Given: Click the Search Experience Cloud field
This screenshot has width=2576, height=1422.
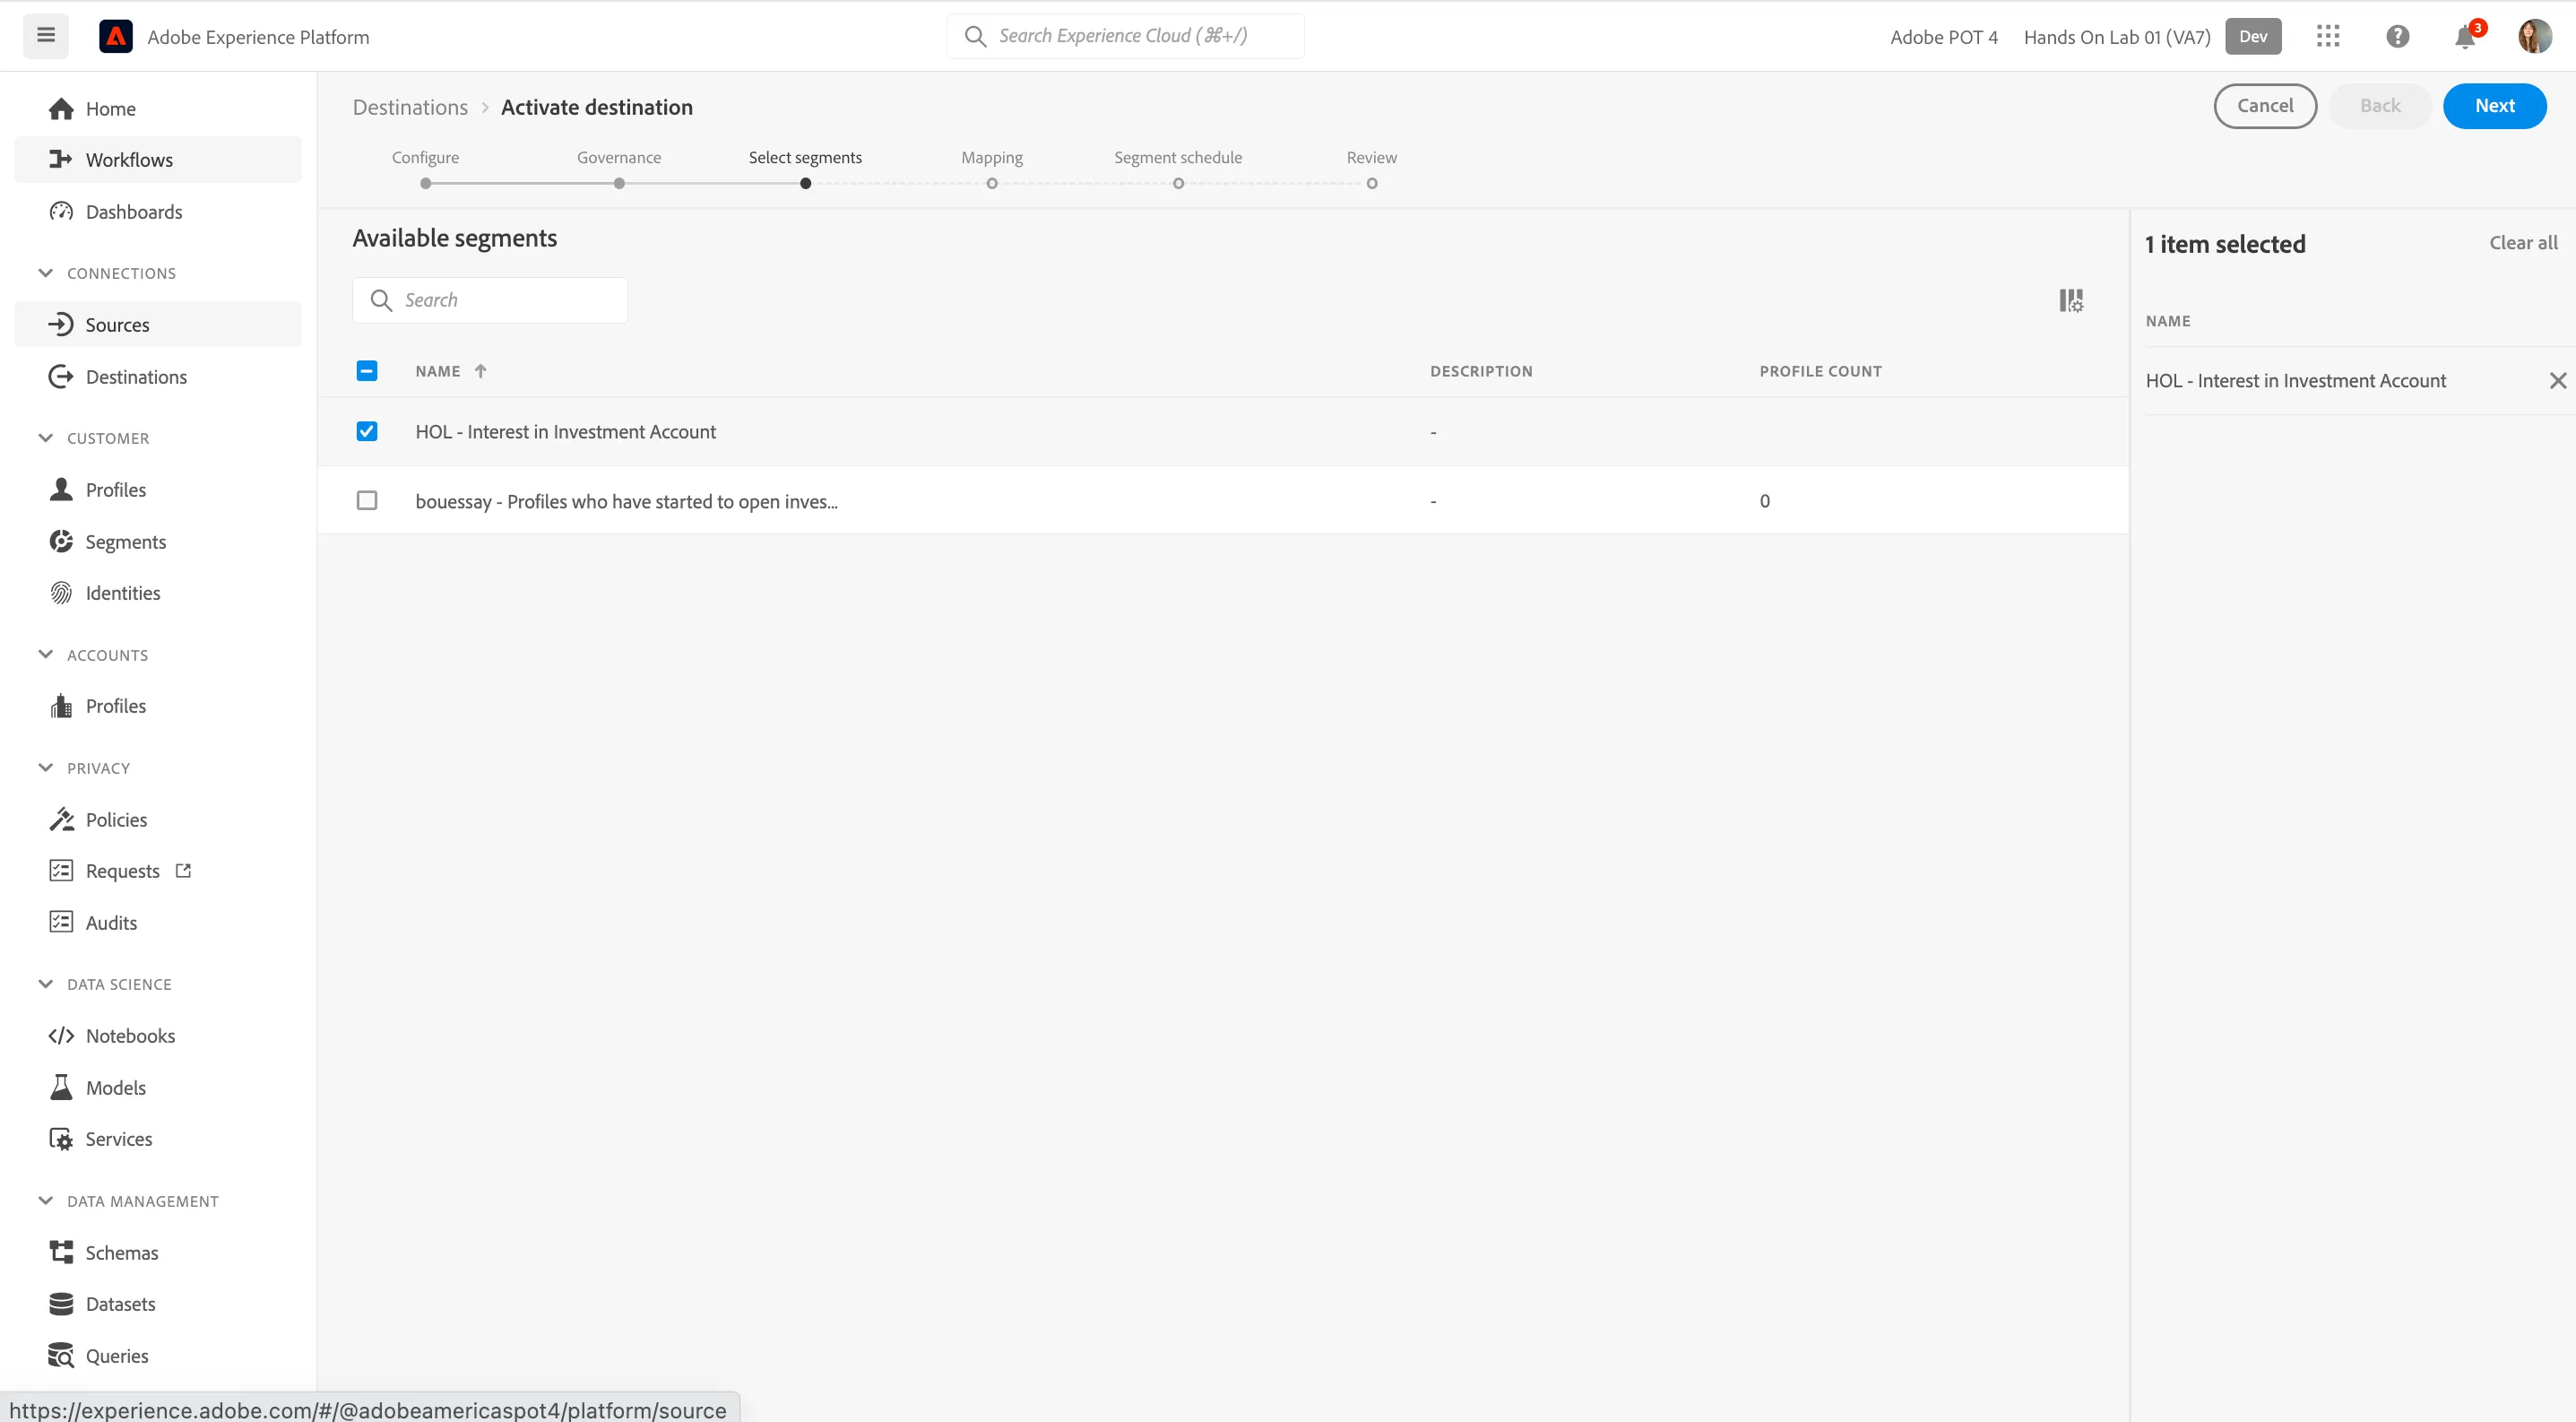Looking at the screenshot, I should 1125,36.
